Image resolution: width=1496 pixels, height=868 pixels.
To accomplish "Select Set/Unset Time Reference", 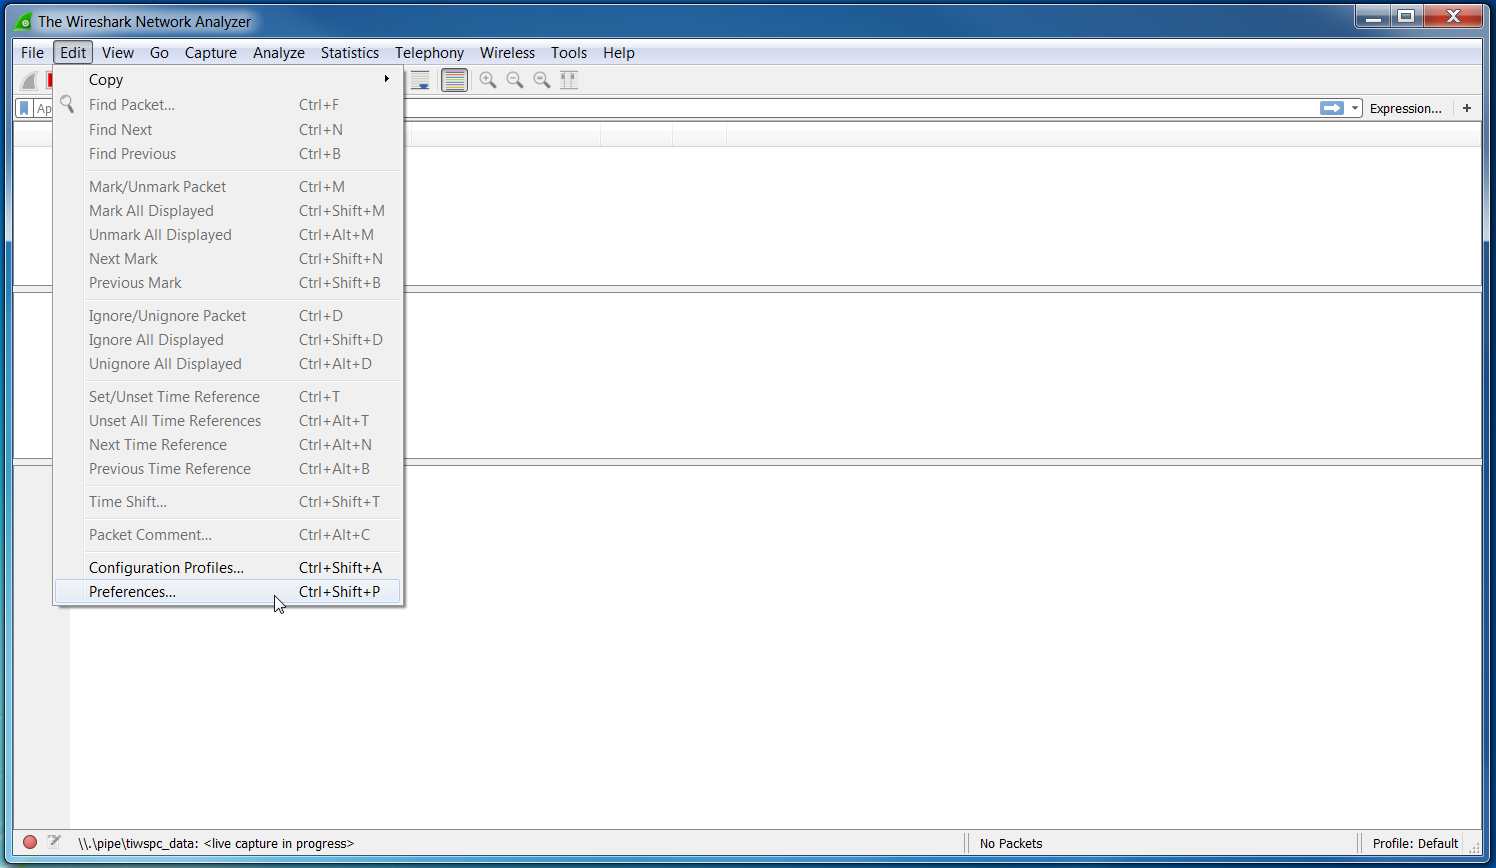I will tap(229, 397).
